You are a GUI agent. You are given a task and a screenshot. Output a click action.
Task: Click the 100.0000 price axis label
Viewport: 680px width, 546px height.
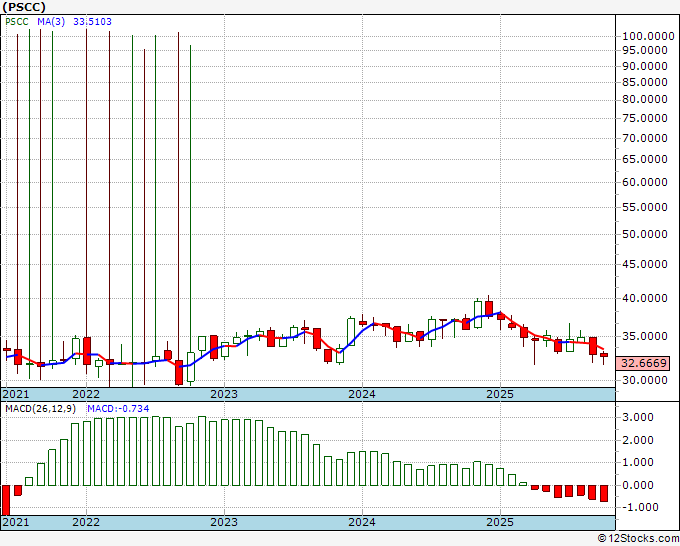pyautogui.click(x=645, y=35)
